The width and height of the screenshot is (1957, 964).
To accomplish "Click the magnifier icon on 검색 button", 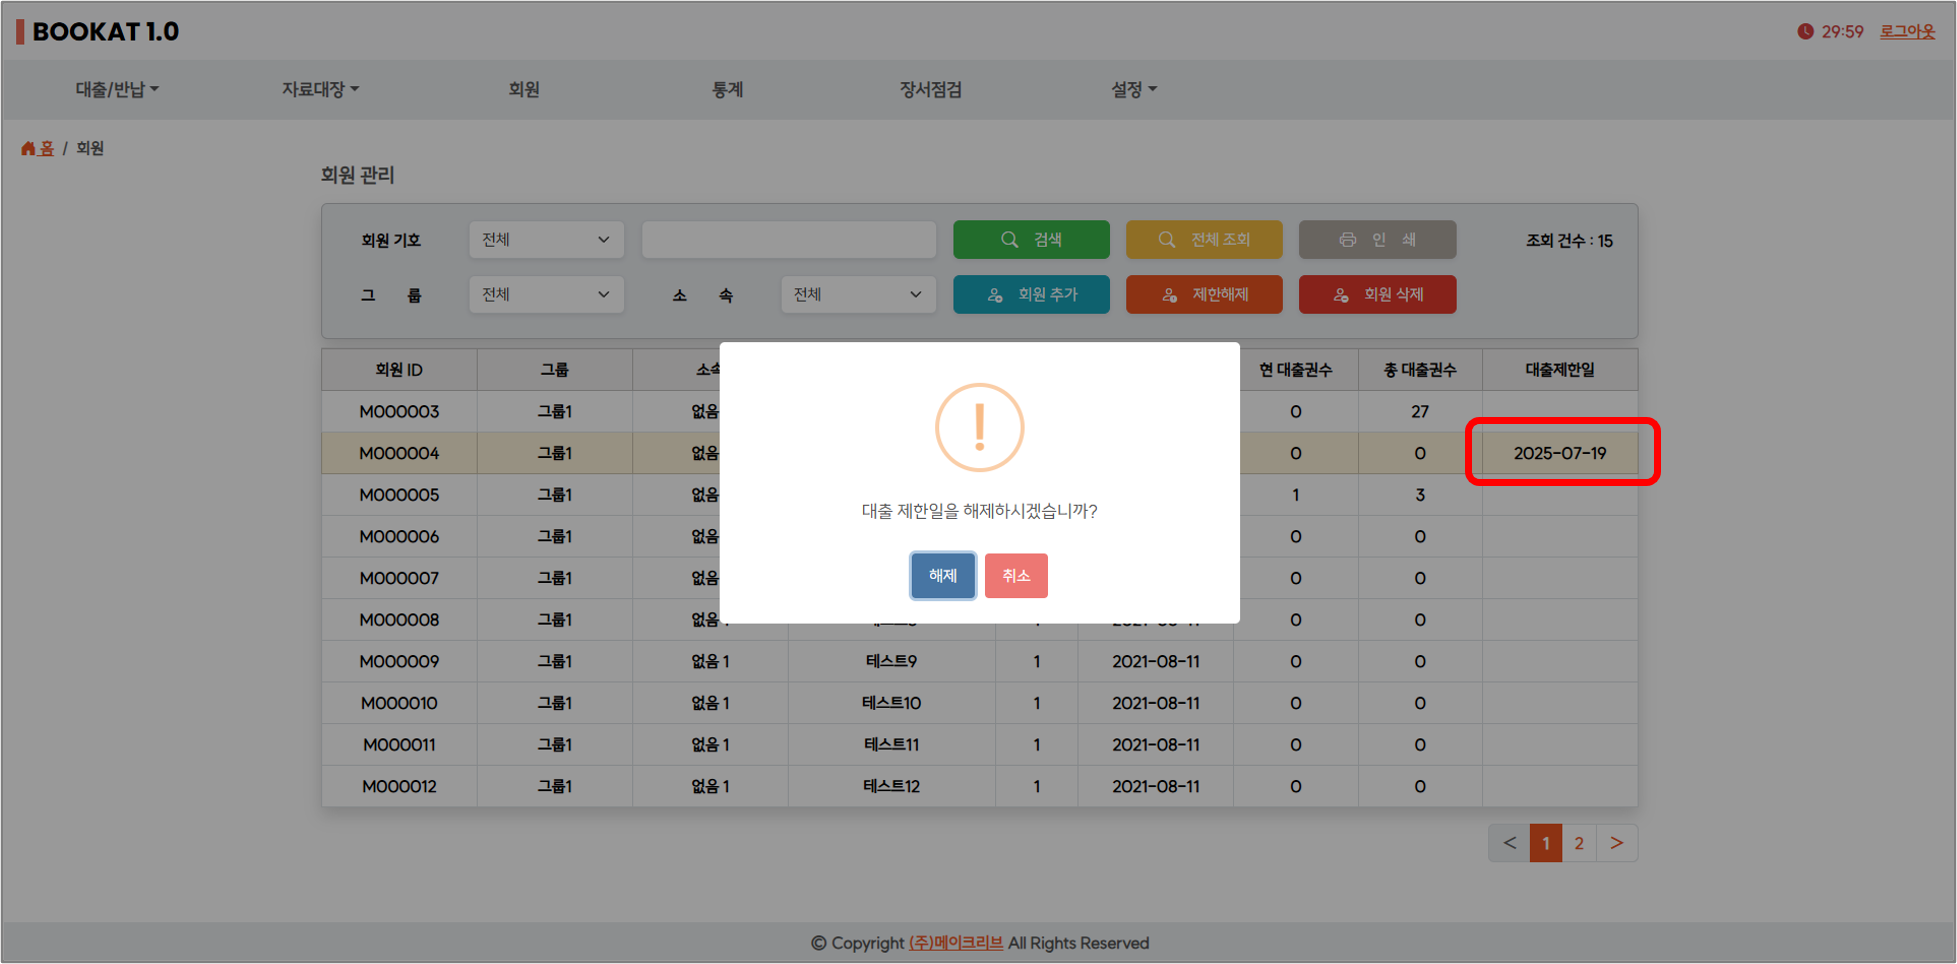I will pyautogui.click(x=1009, y=240).
